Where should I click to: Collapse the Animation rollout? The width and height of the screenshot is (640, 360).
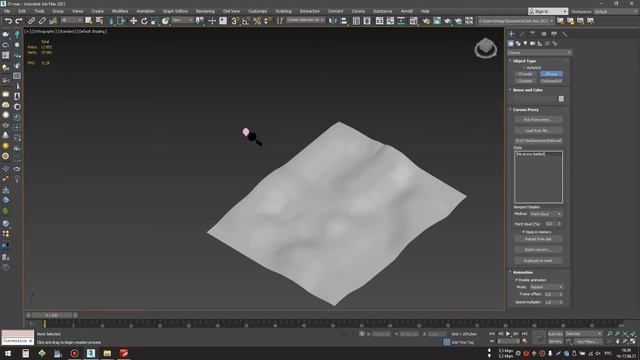coord(523,272)
